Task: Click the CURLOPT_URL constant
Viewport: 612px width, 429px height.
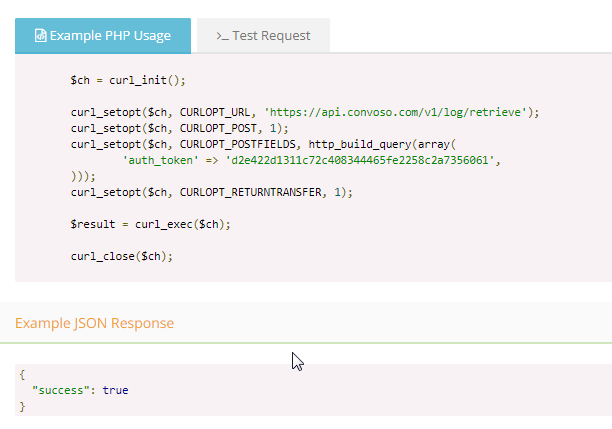Action: pos(215,112)
